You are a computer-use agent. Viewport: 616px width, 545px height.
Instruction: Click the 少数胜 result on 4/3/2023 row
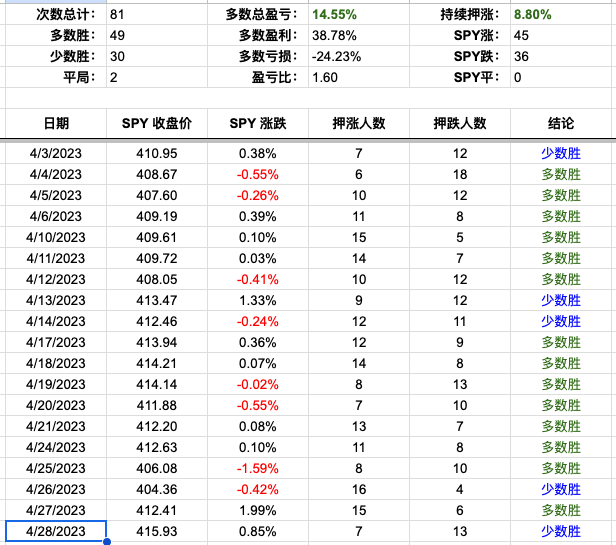tap(561, 153)
